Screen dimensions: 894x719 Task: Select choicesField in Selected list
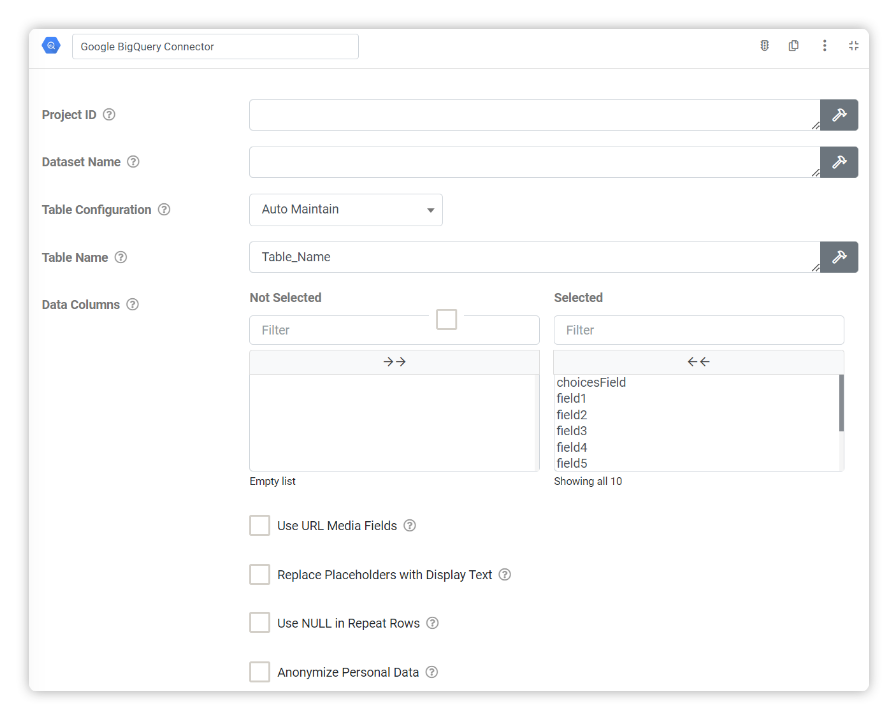[591, 383]
